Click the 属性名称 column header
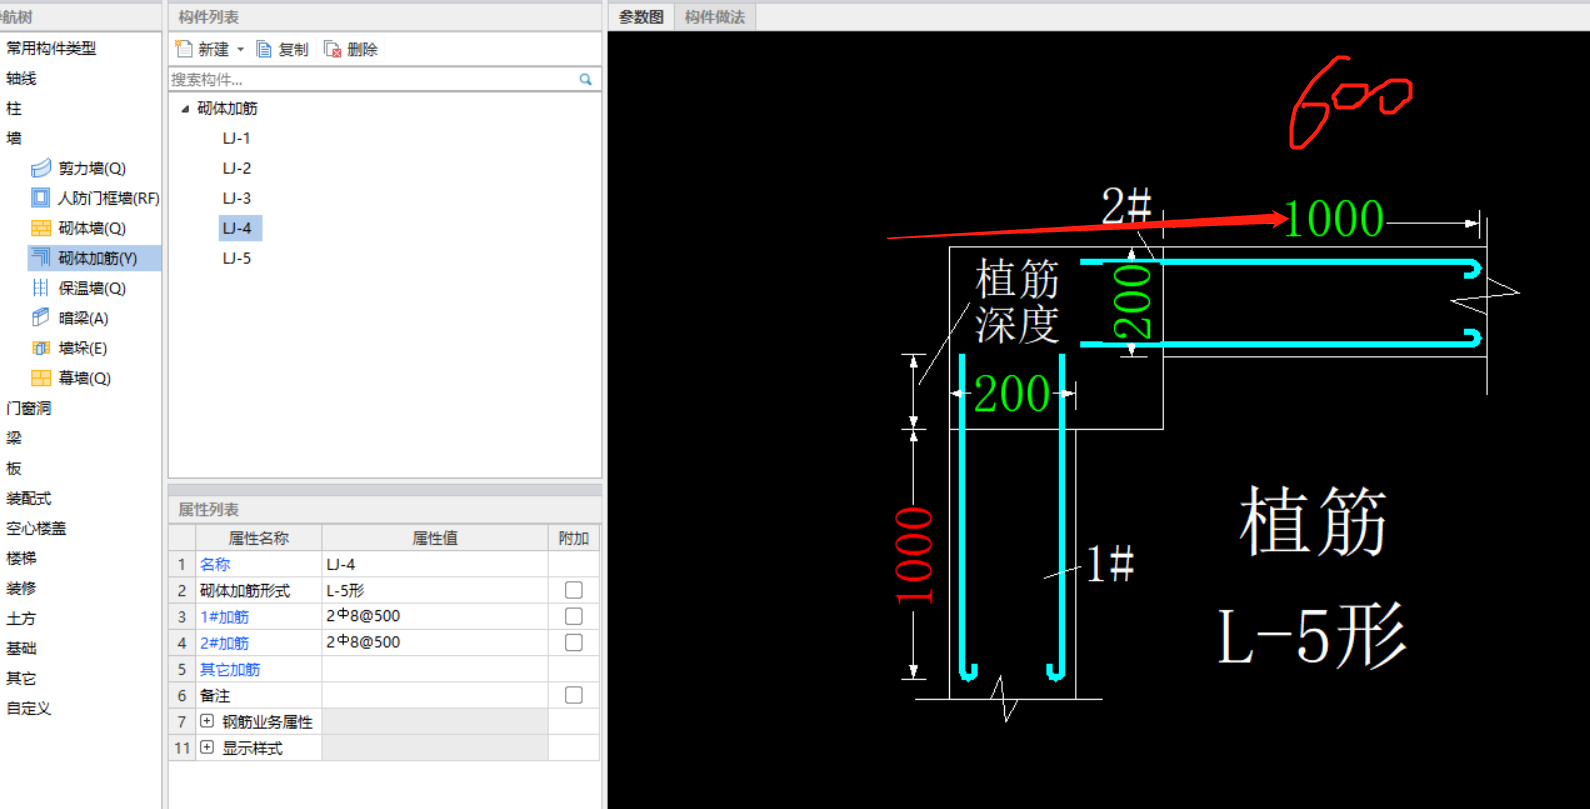The image size is (1590, 809). pos(258,538)
